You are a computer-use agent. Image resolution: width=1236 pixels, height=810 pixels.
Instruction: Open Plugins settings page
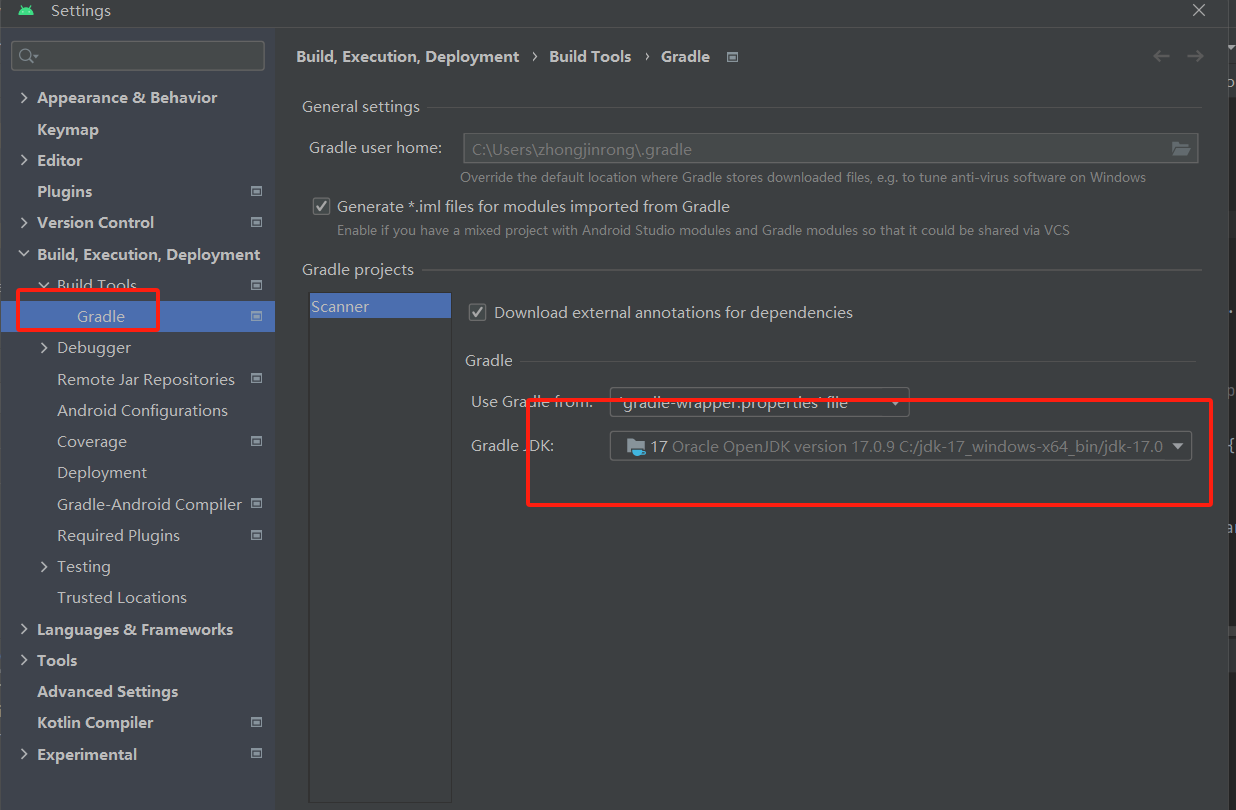pos(65,191)
